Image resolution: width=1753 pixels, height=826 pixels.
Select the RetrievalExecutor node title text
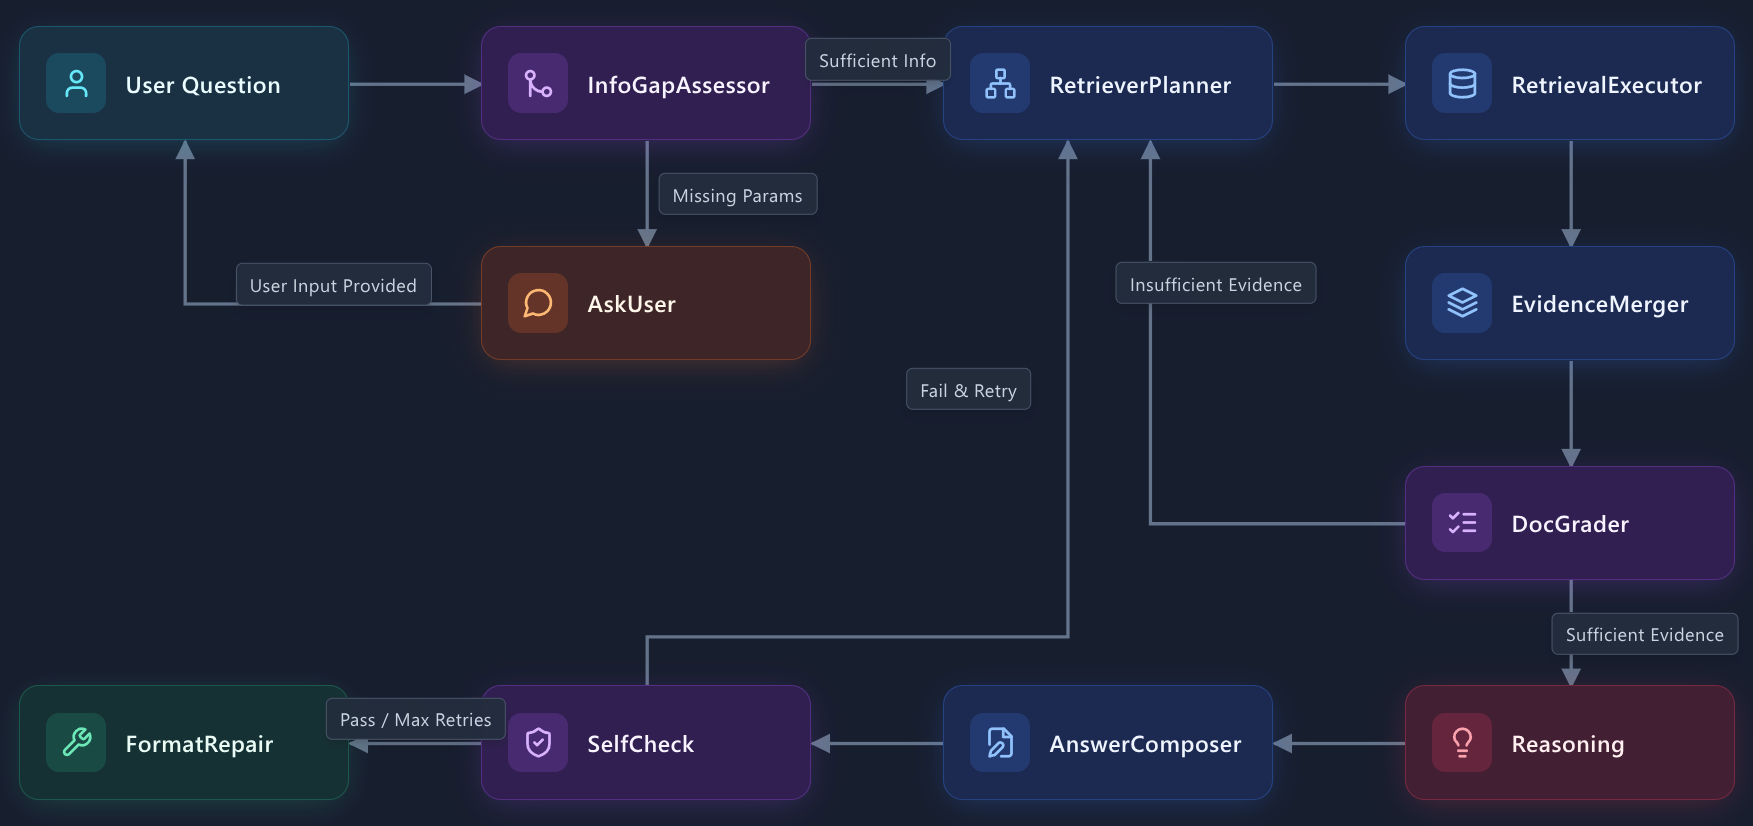(x=1606, y=85)
